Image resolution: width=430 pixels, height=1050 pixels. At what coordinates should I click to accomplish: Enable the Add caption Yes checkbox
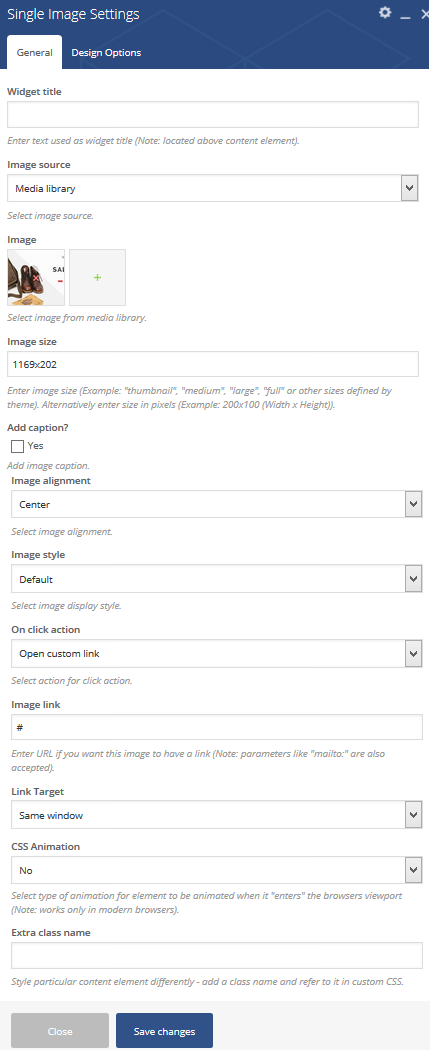(18, 446)
